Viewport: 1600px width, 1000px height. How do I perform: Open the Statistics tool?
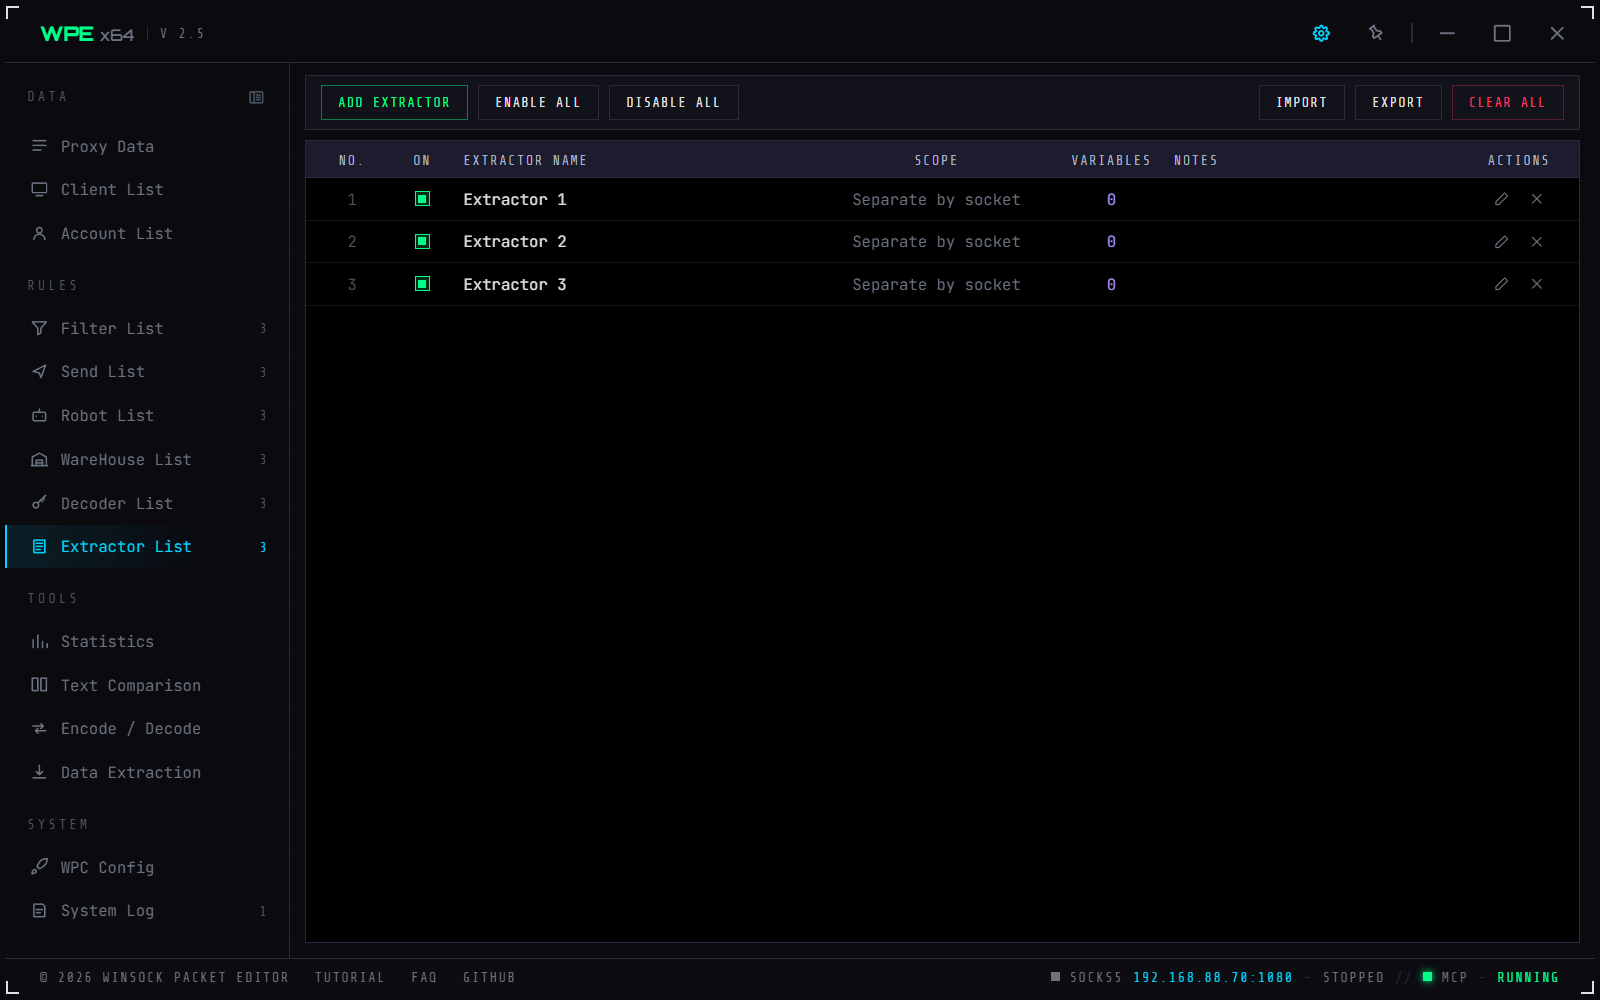(x=147, y=642)
